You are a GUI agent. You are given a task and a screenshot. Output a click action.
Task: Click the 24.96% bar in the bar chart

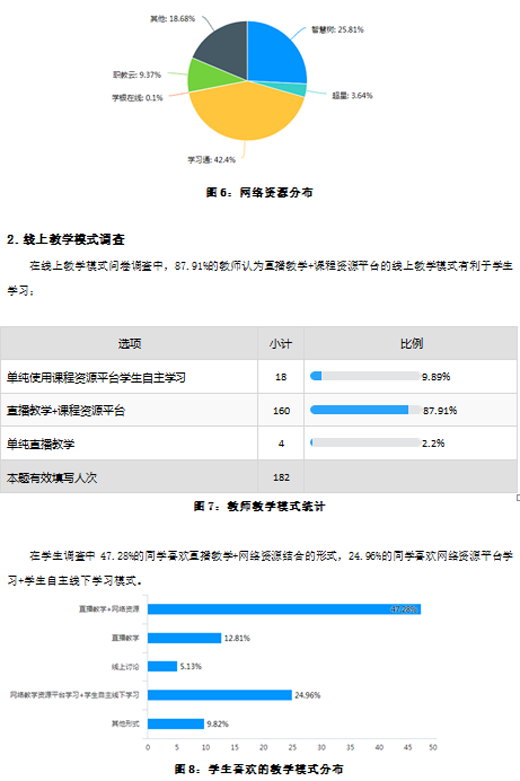pyautogui.click(x=220, y=695)
